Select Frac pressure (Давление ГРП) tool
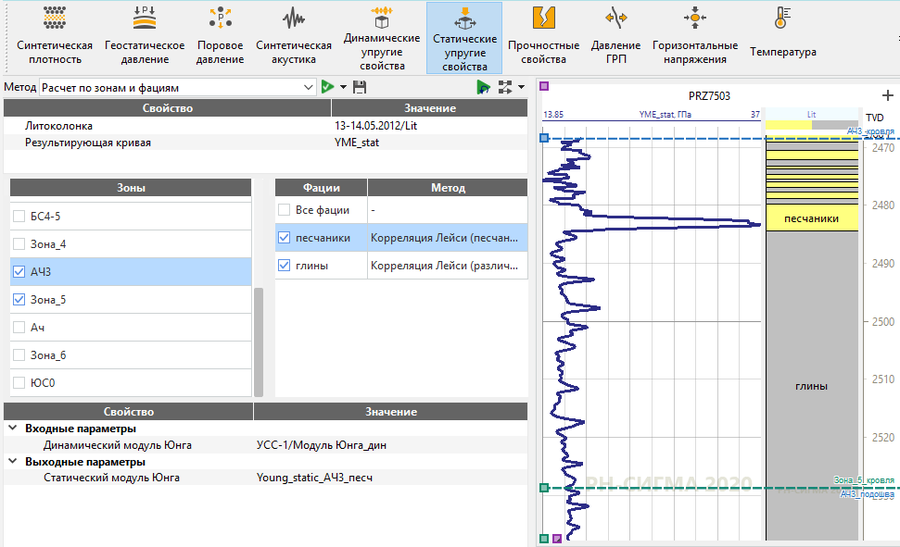This screenshot has width=900, height=547. [x=615, y=36]
